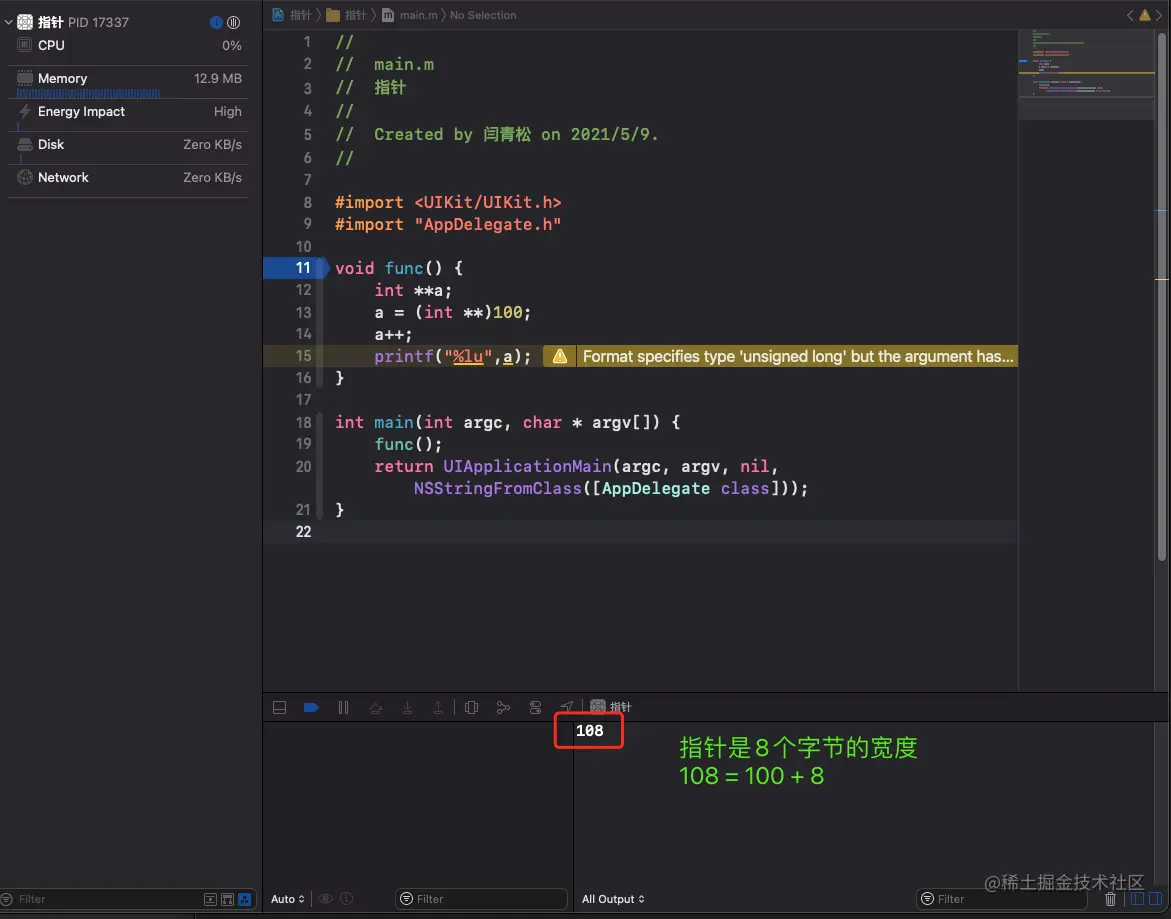Click the yellow warning icon on line 15
The height and width of the screenshot is (919, 1171).
coord(559,357)
